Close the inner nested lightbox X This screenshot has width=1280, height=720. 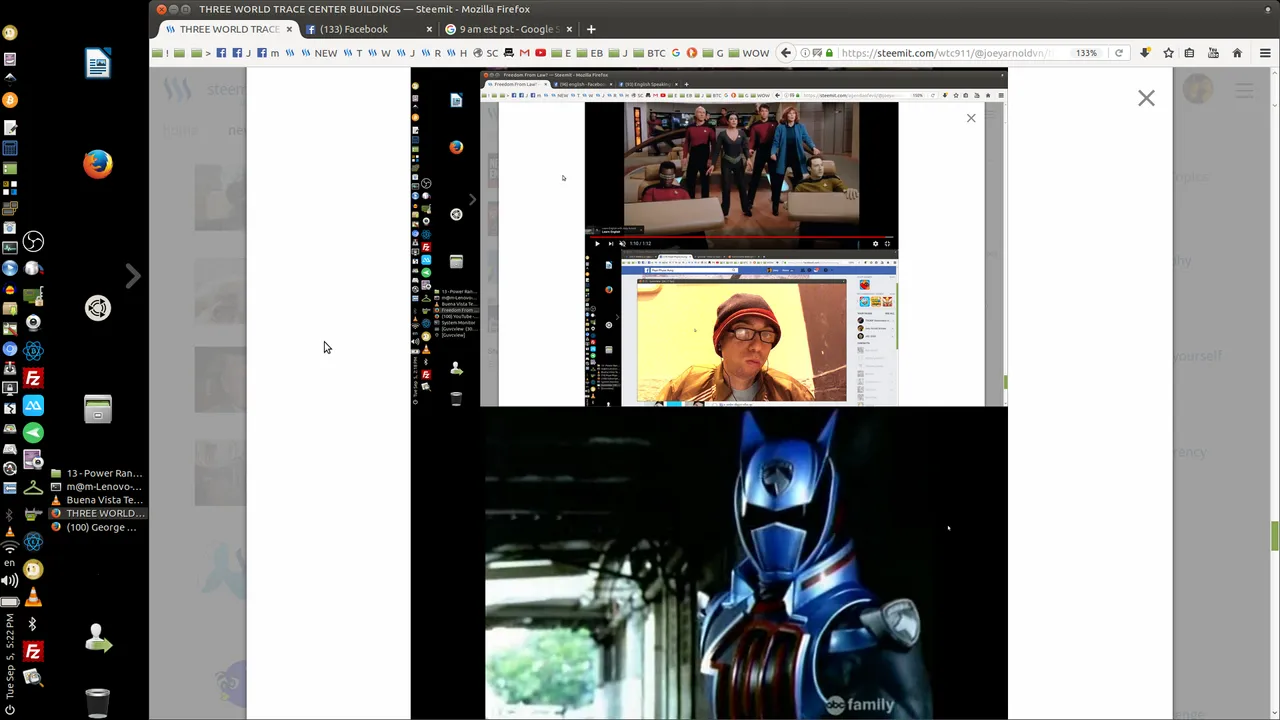970,118
